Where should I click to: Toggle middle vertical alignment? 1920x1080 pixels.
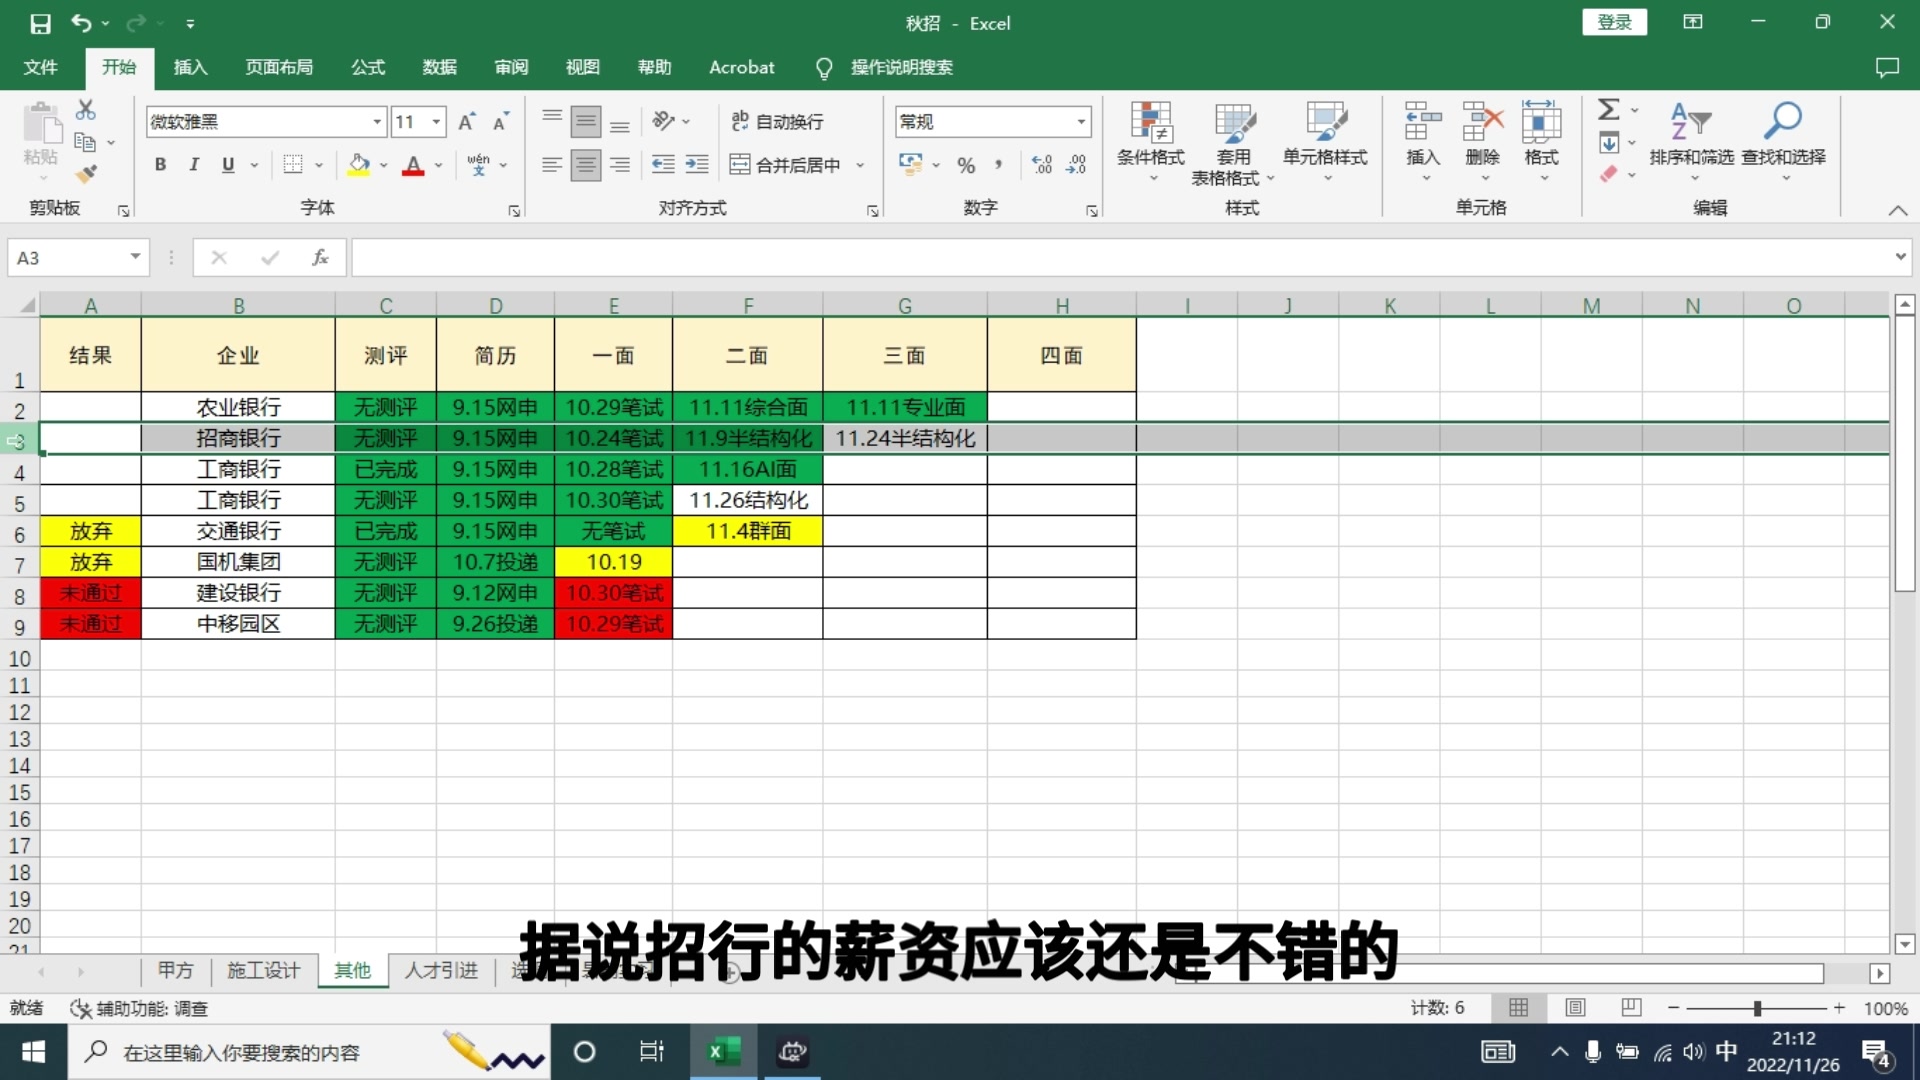coord(586,122)
